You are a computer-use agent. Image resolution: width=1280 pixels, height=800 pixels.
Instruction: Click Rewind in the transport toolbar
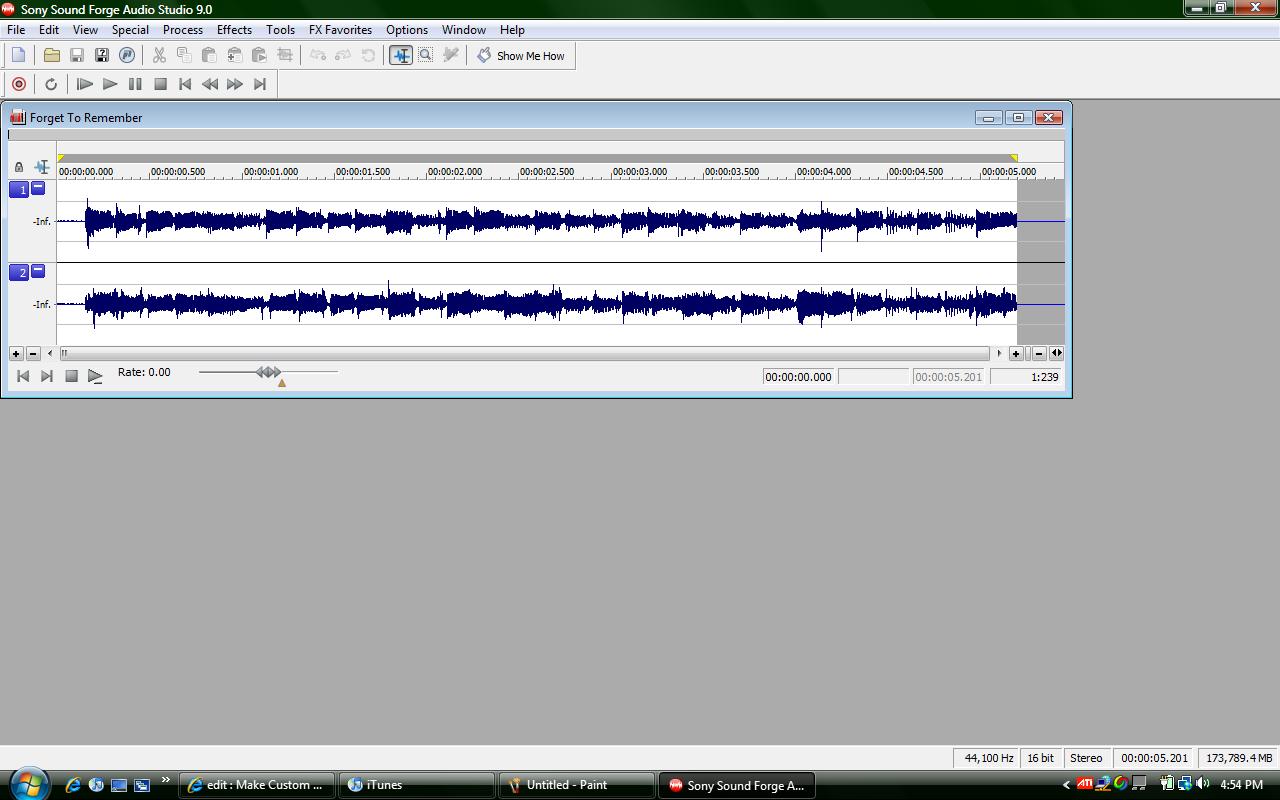coord(210,84)
